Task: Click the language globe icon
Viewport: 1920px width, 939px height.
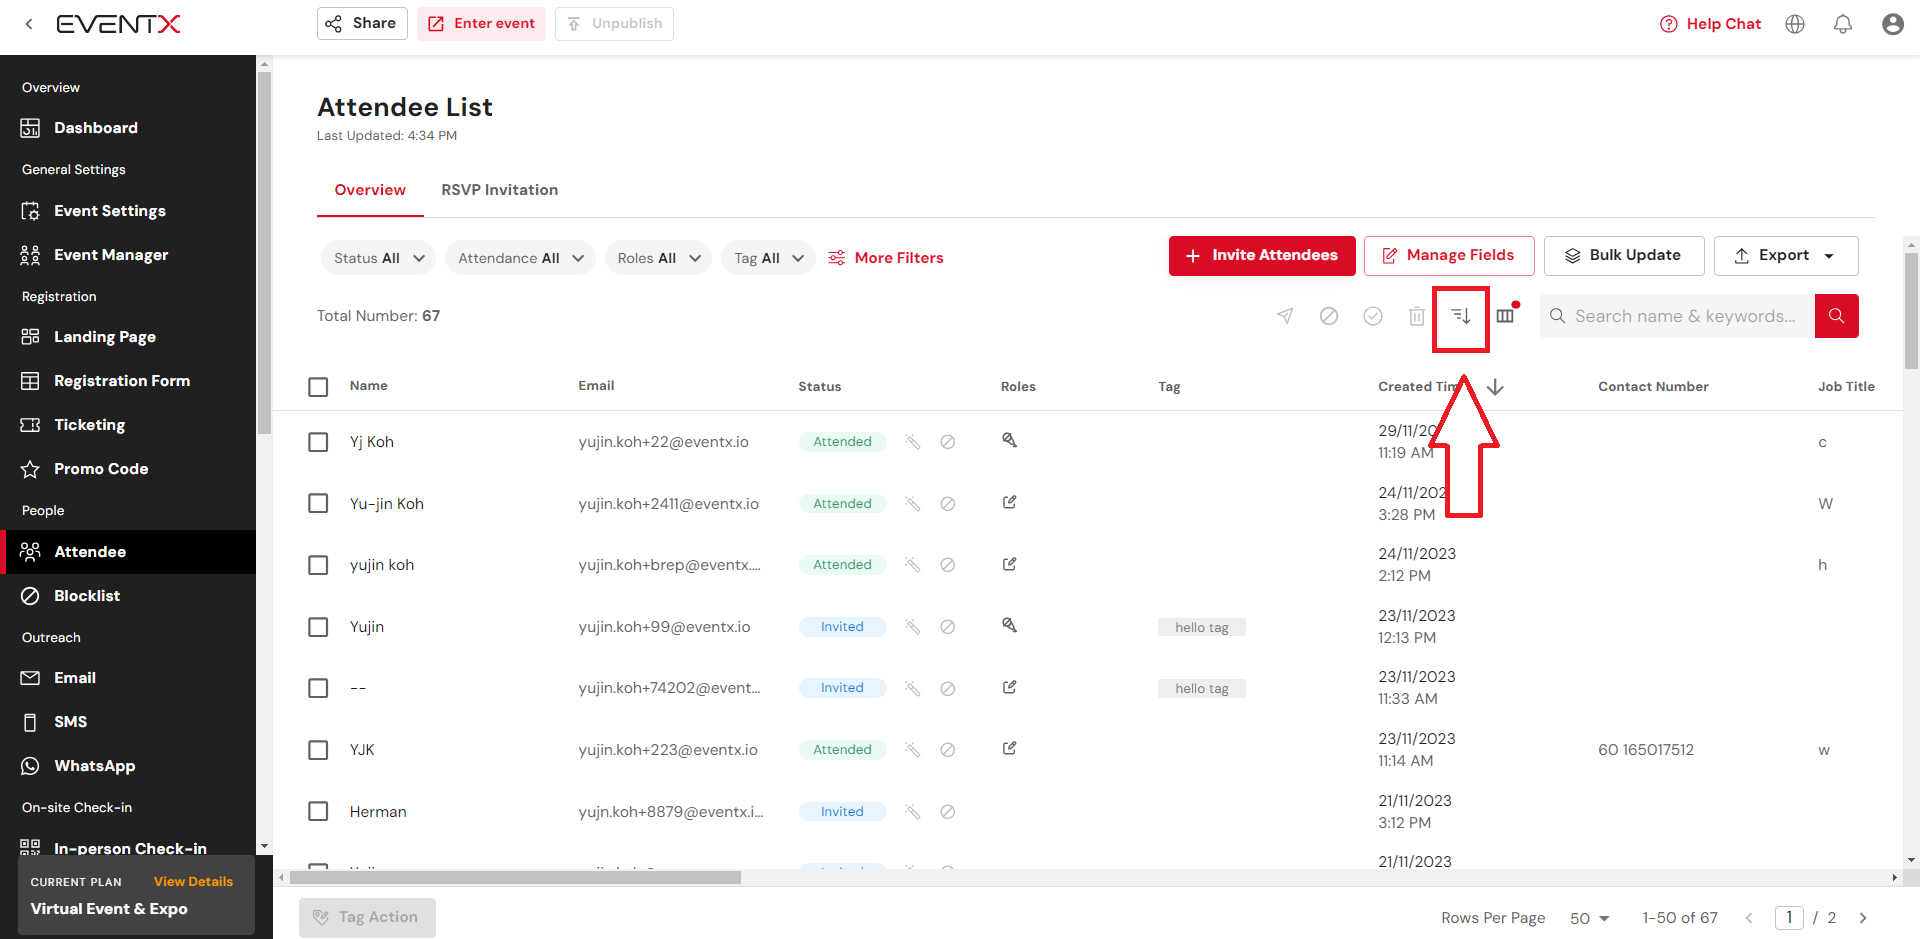Action: tap(1795, 24)
